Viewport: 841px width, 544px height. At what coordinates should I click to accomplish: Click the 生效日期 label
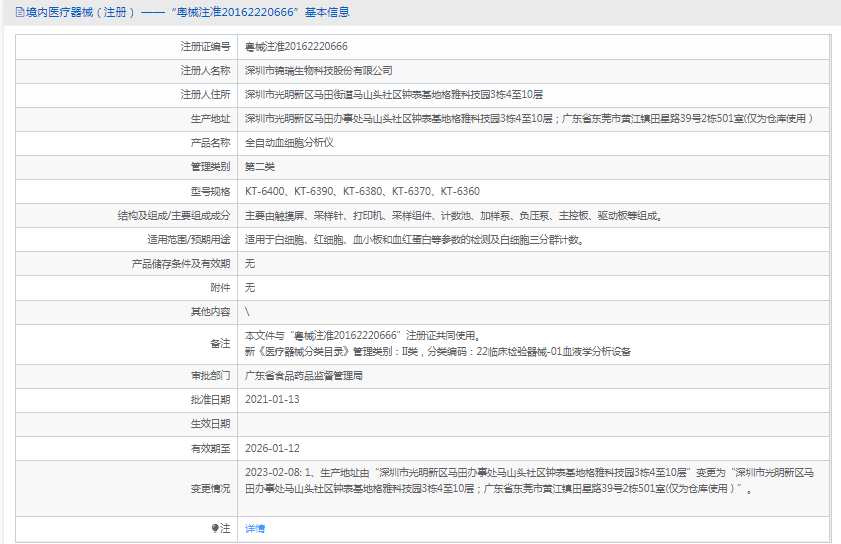coord(210,424)
